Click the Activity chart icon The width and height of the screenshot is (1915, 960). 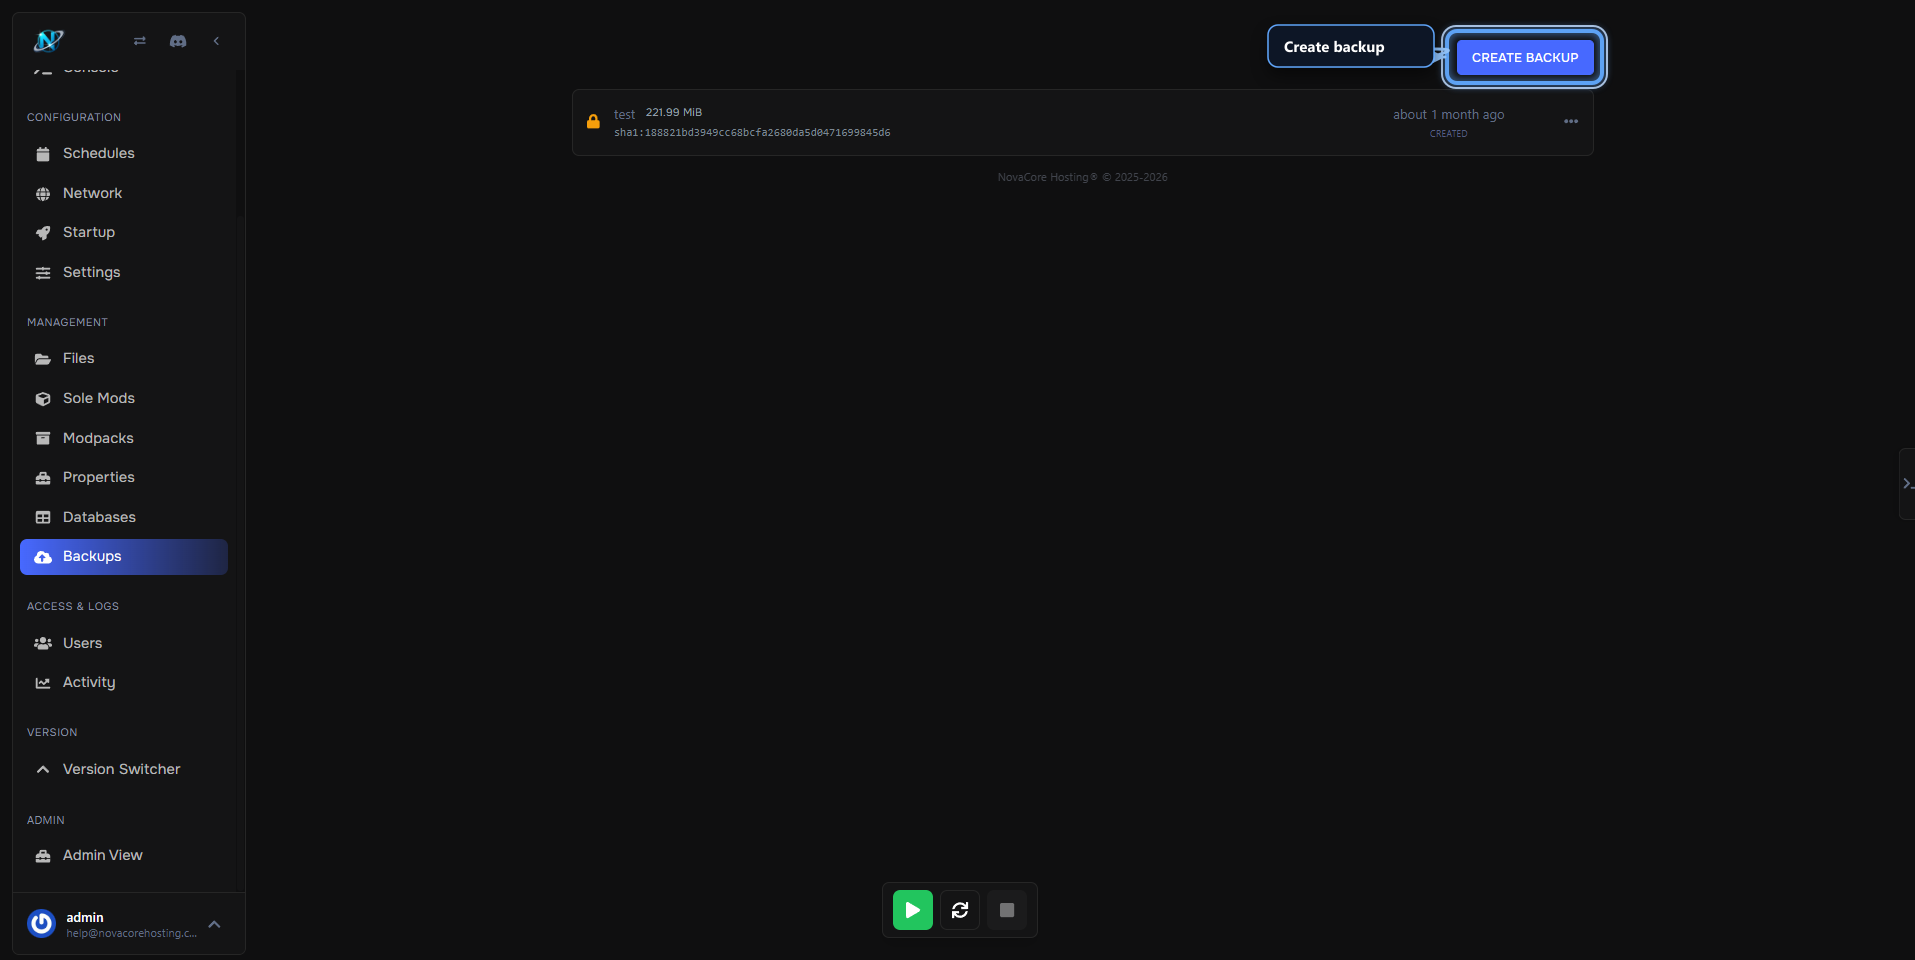click(43, 683)
